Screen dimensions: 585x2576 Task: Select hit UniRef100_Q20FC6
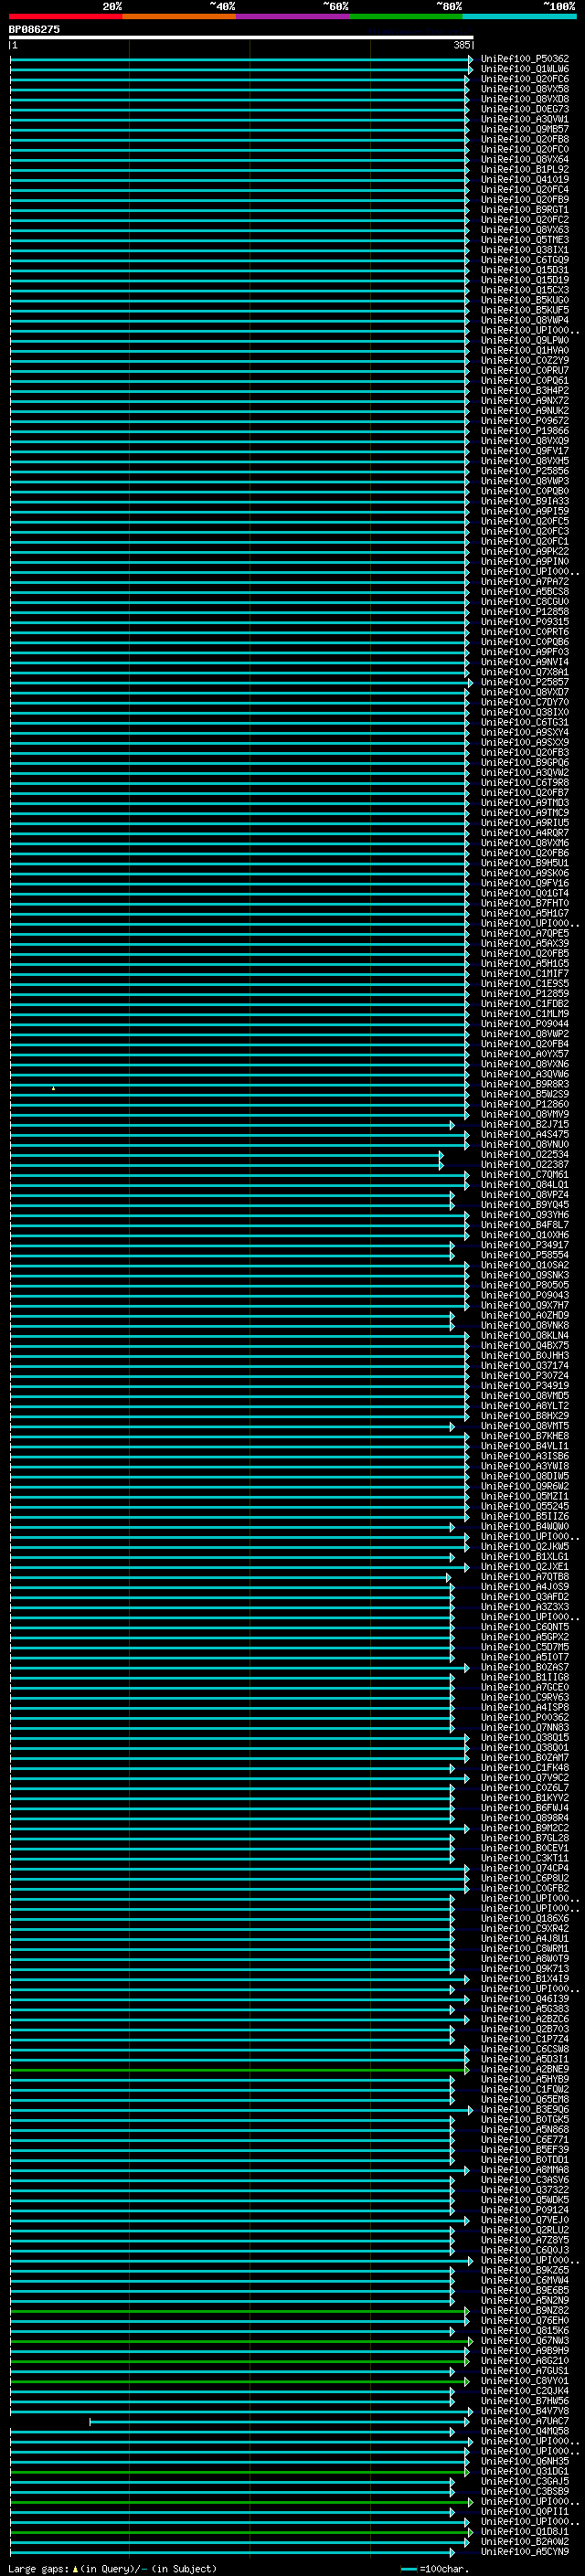tap(525, 79)
